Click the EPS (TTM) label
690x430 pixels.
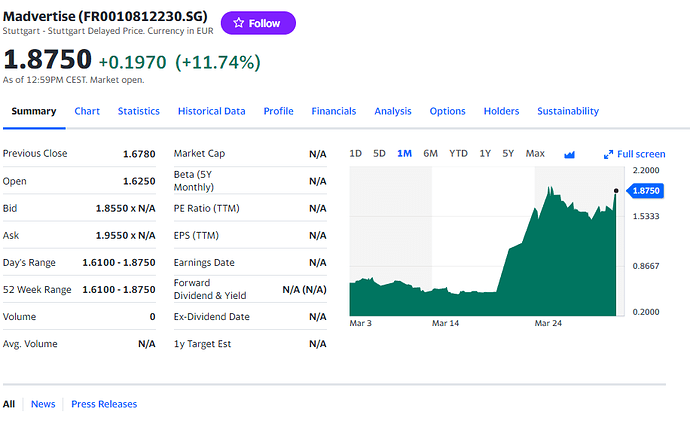[x=196, y=235]
